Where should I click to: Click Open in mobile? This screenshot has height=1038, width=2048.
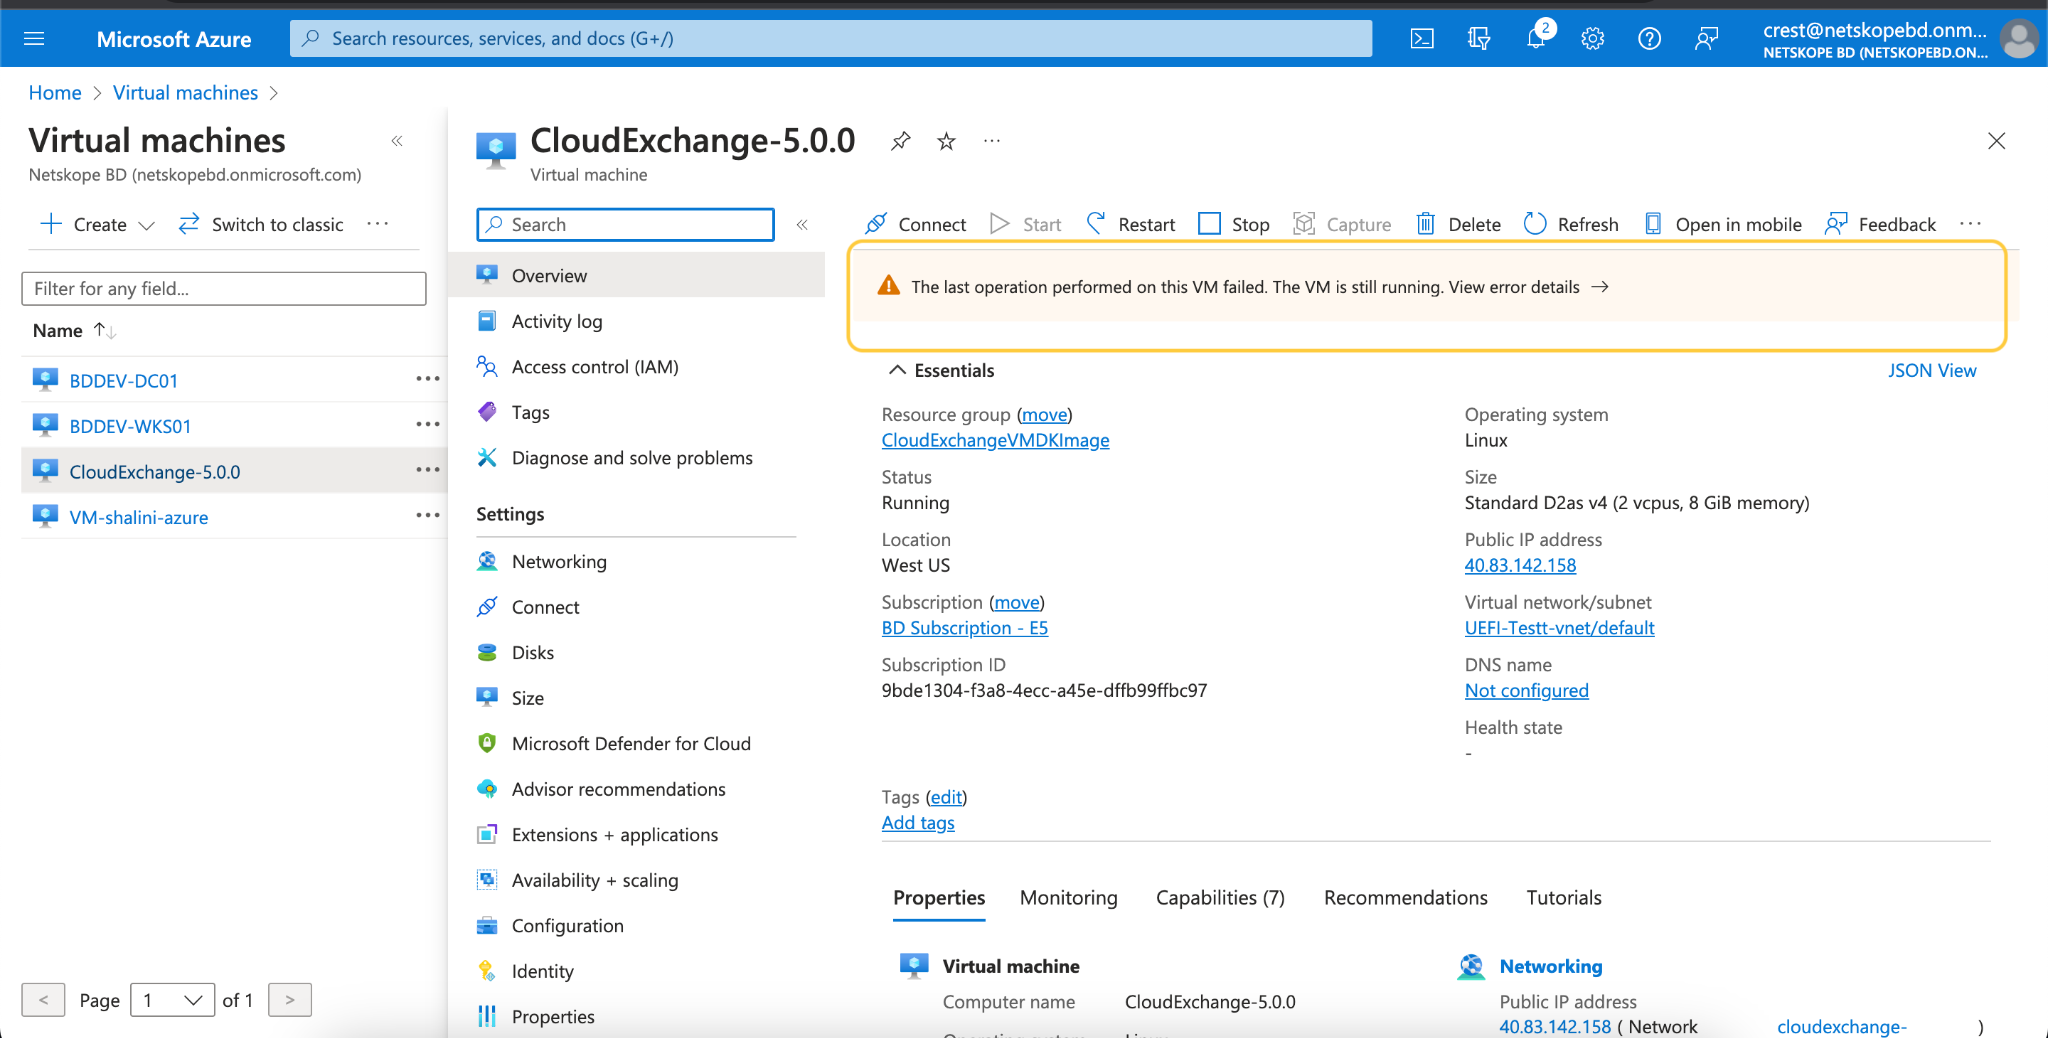(1723, 224)
